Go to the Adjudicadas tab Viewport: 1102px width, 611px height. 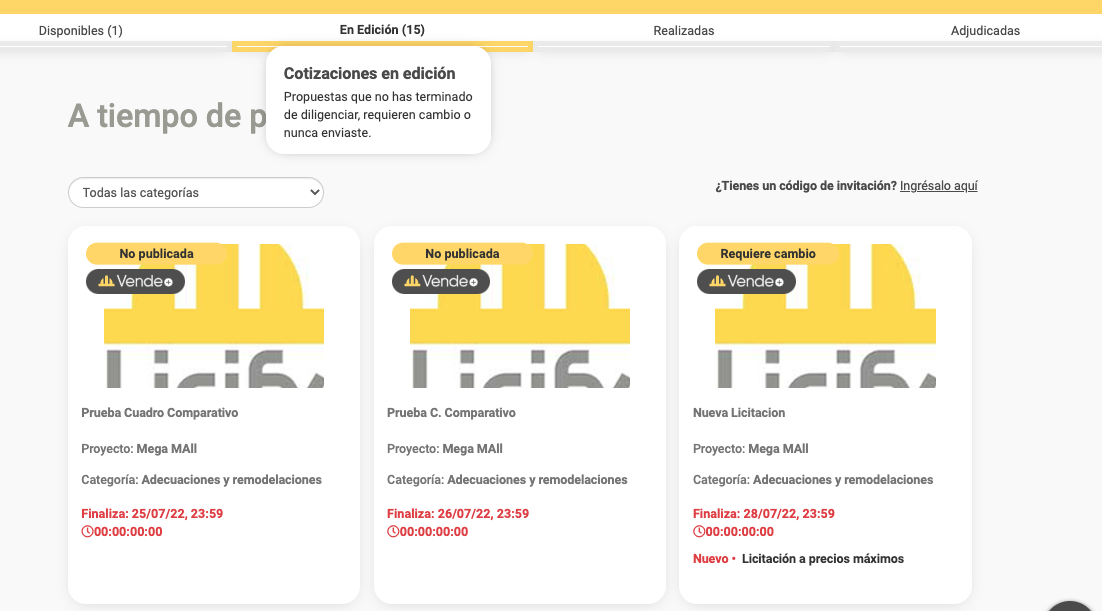[x=985, y=30]
